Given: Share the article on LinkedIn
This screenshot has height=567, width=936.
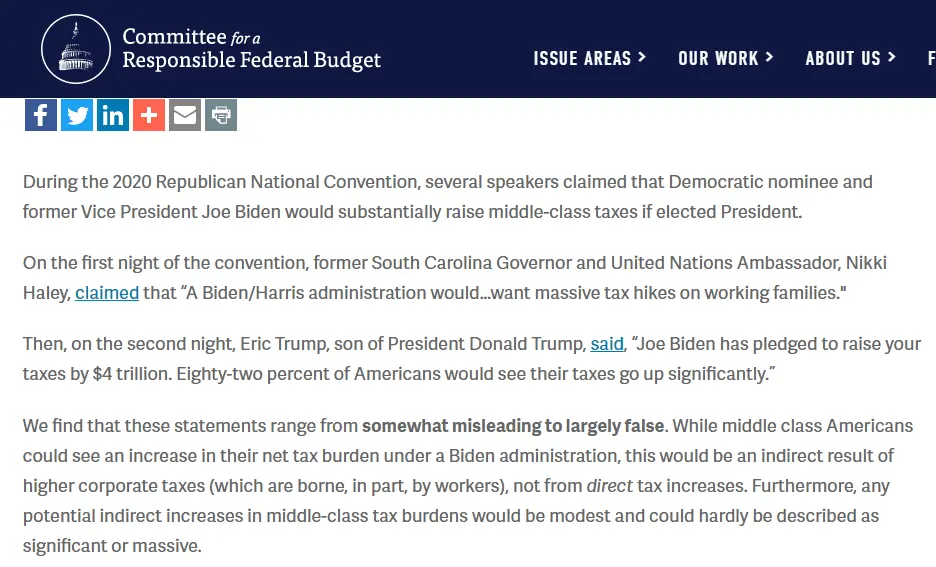Looking at the screenshot, I should (x=113, y=115).
